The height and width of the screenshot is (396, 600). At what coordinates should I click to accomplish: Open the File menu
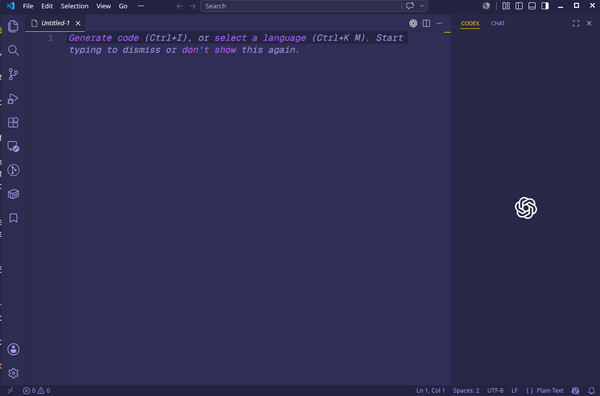click(x=28, y=6)
